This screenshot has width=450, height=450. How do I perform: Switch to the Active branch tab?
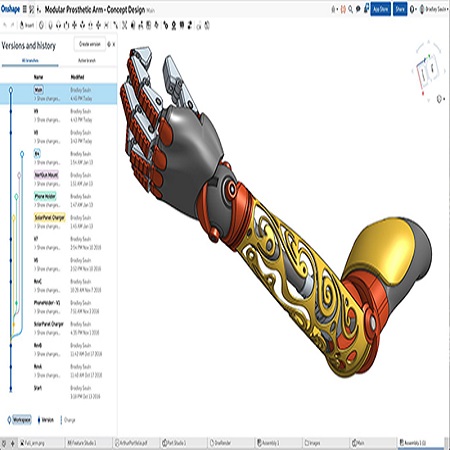87,61
